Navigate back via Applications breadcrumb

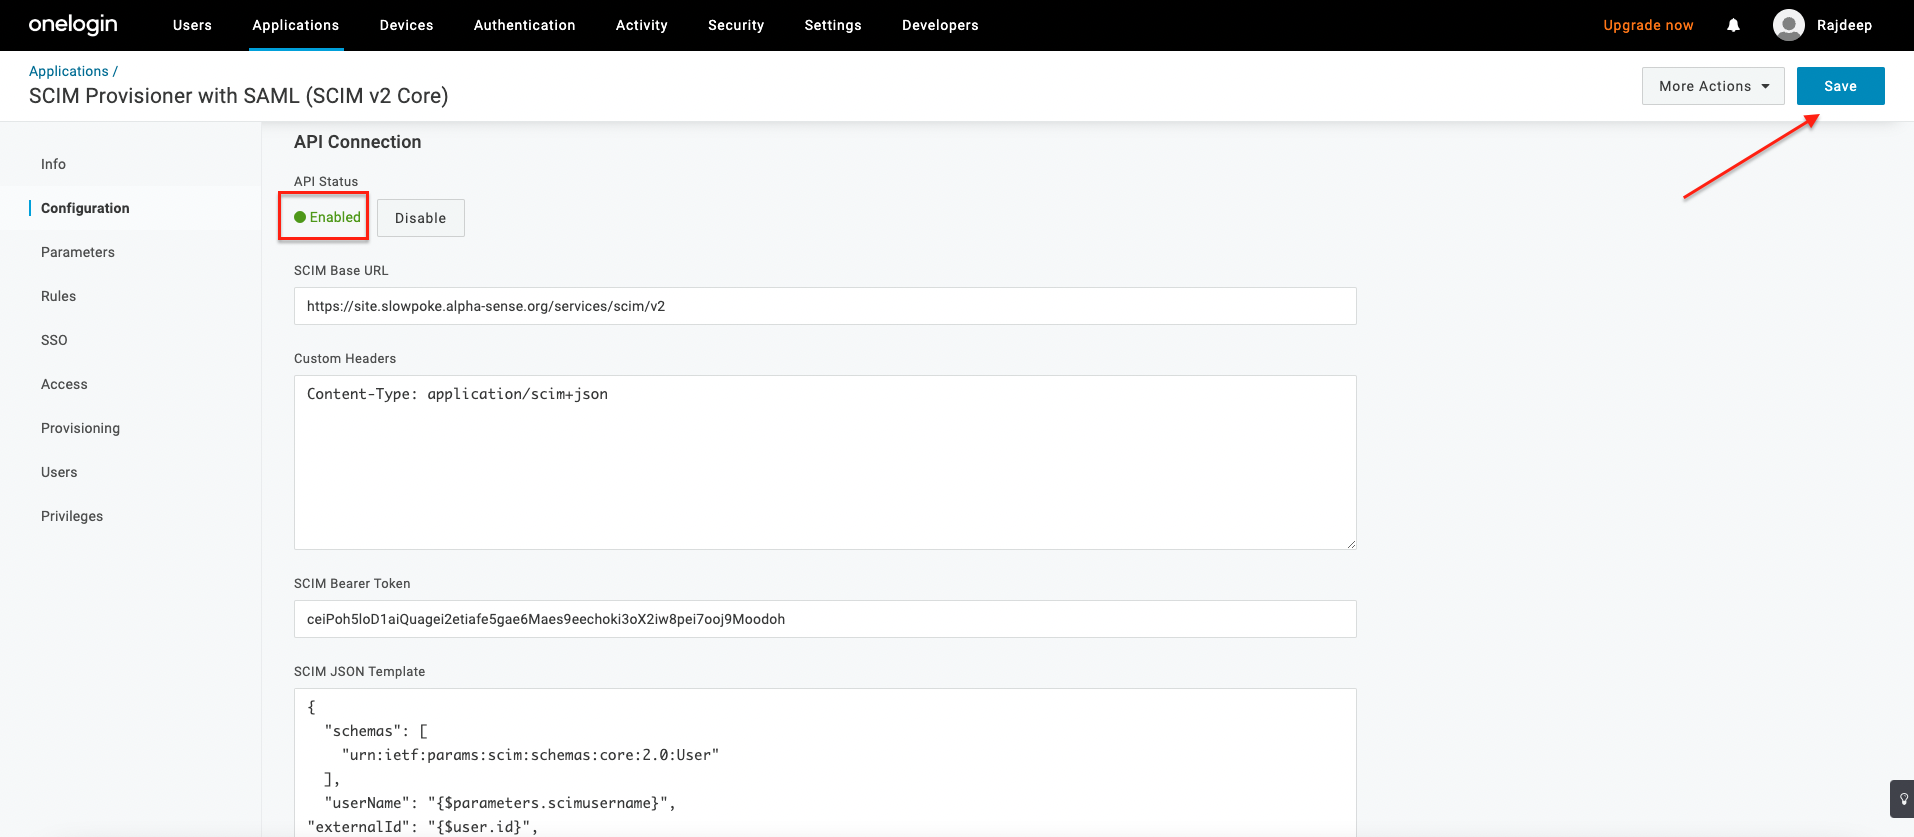[x=68, y=71]
